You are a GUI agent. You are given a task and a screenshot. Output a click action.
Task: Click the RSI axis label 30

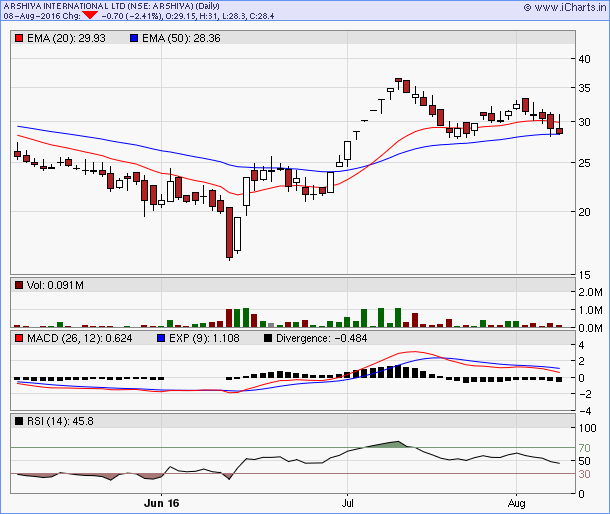pyautogui.click(x=584, y=474)
